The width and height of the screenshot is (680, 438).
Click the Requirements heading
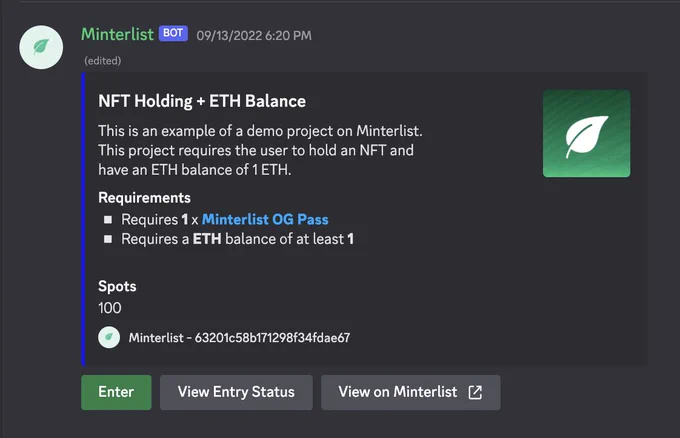click(x=144, y=198)
